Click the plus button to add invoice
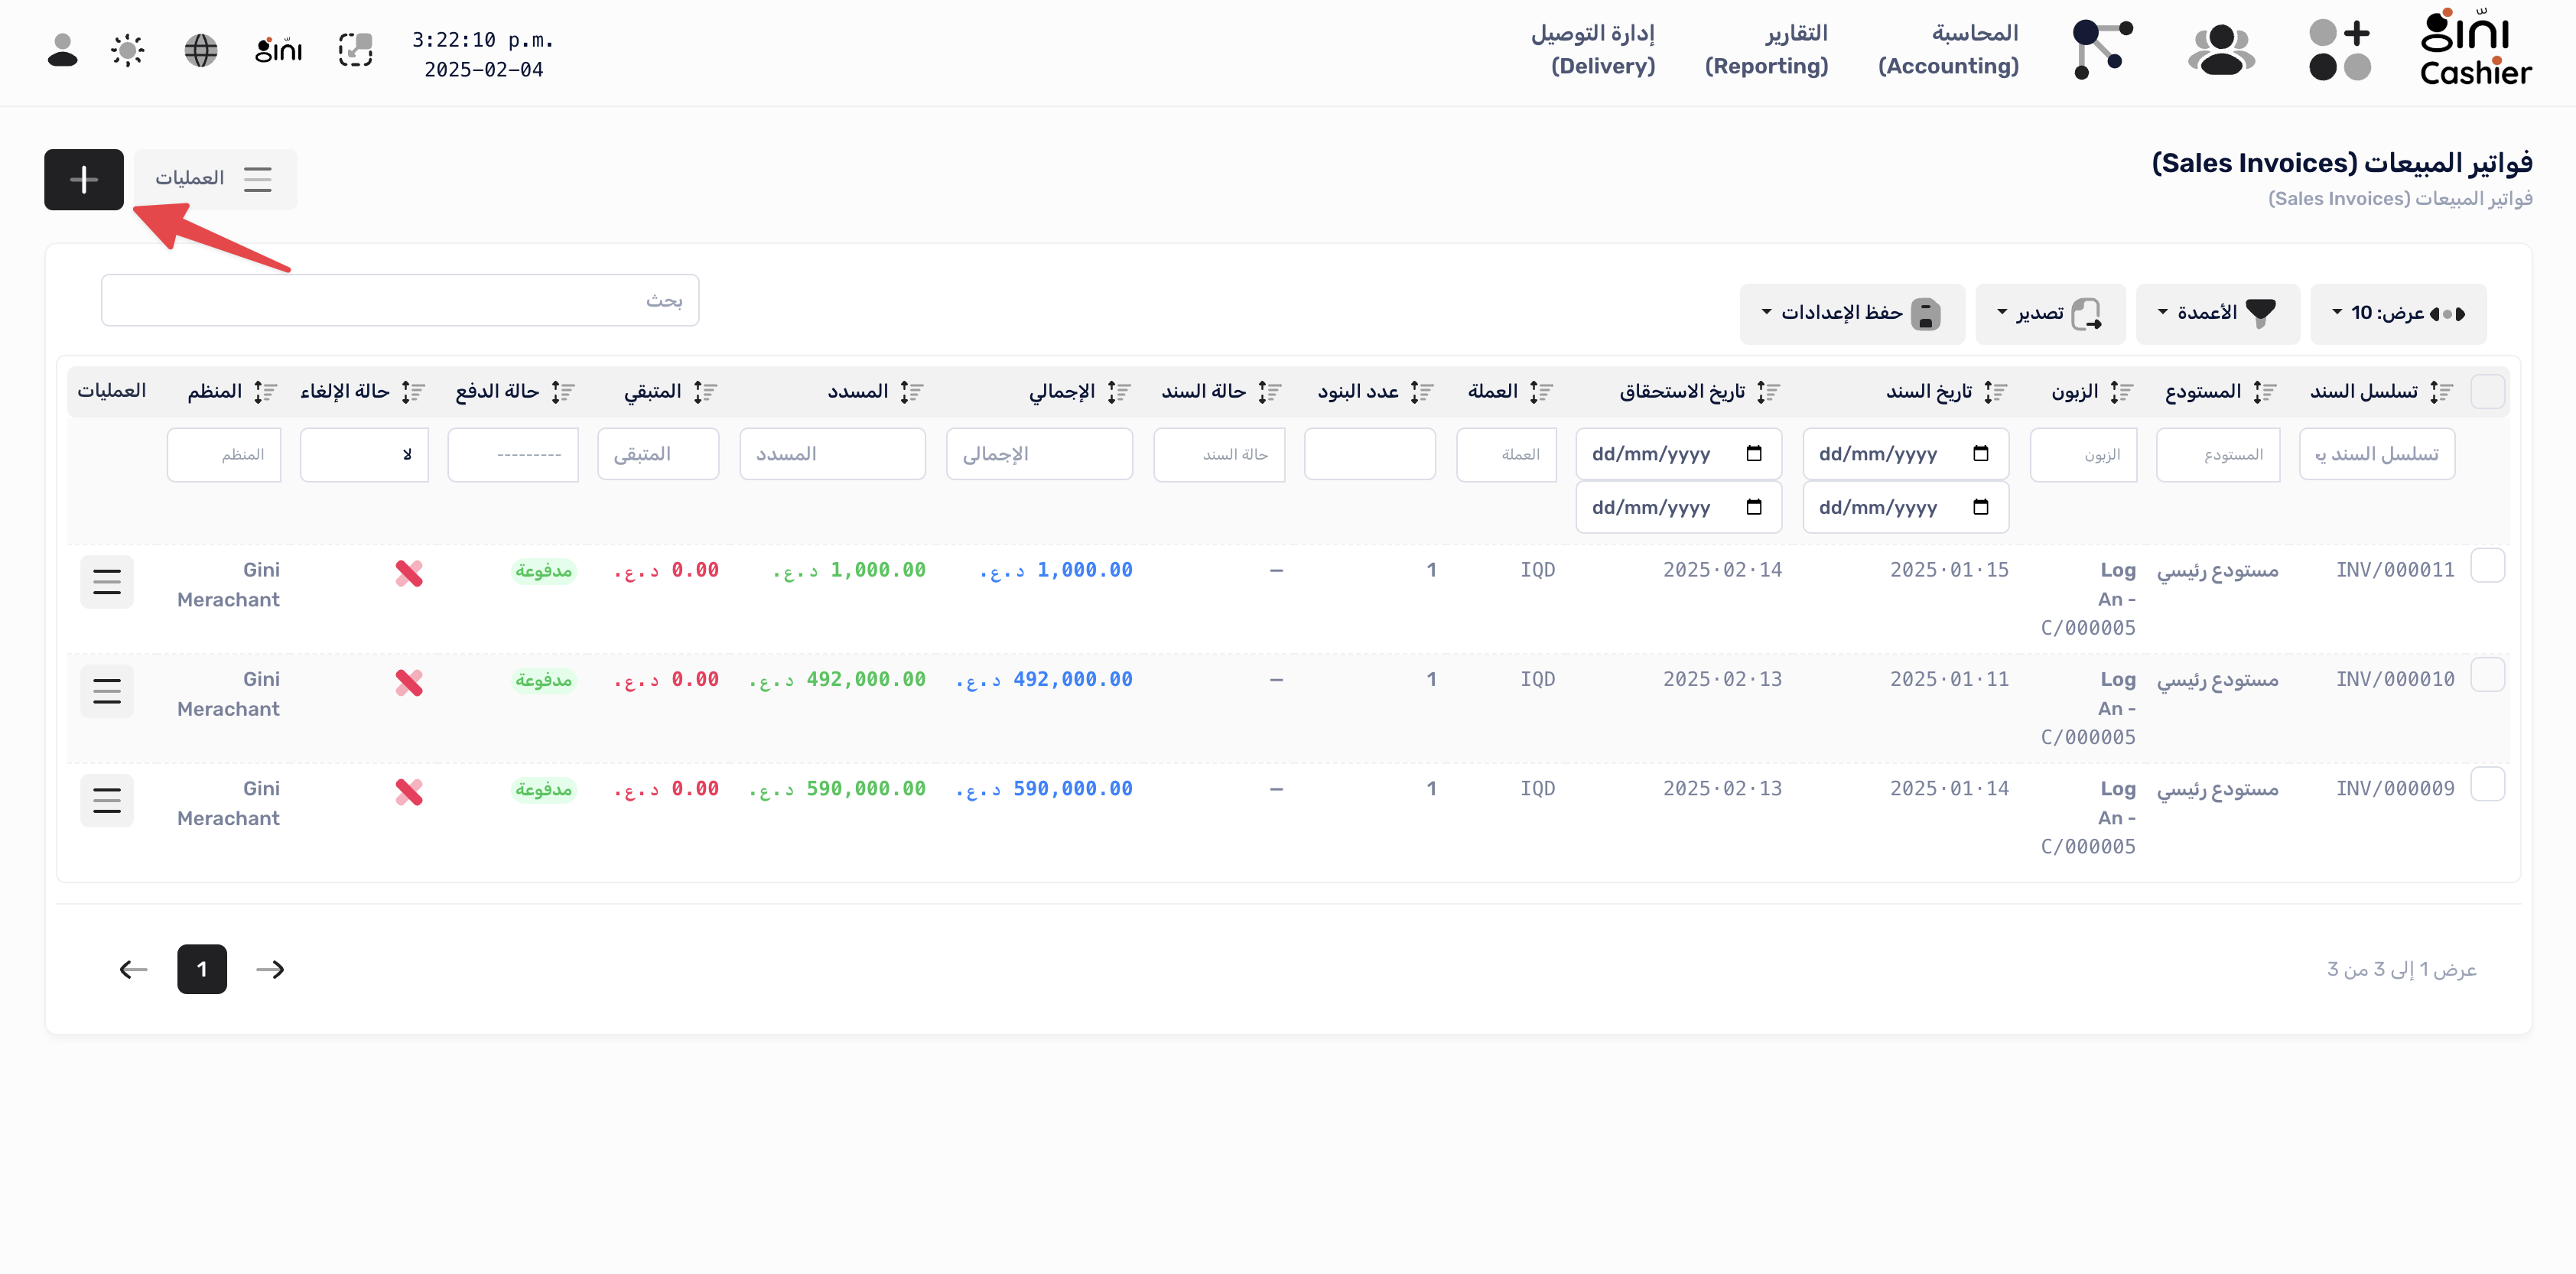The width and height of the screenshot is (2576, 1274). coord(84,179)
